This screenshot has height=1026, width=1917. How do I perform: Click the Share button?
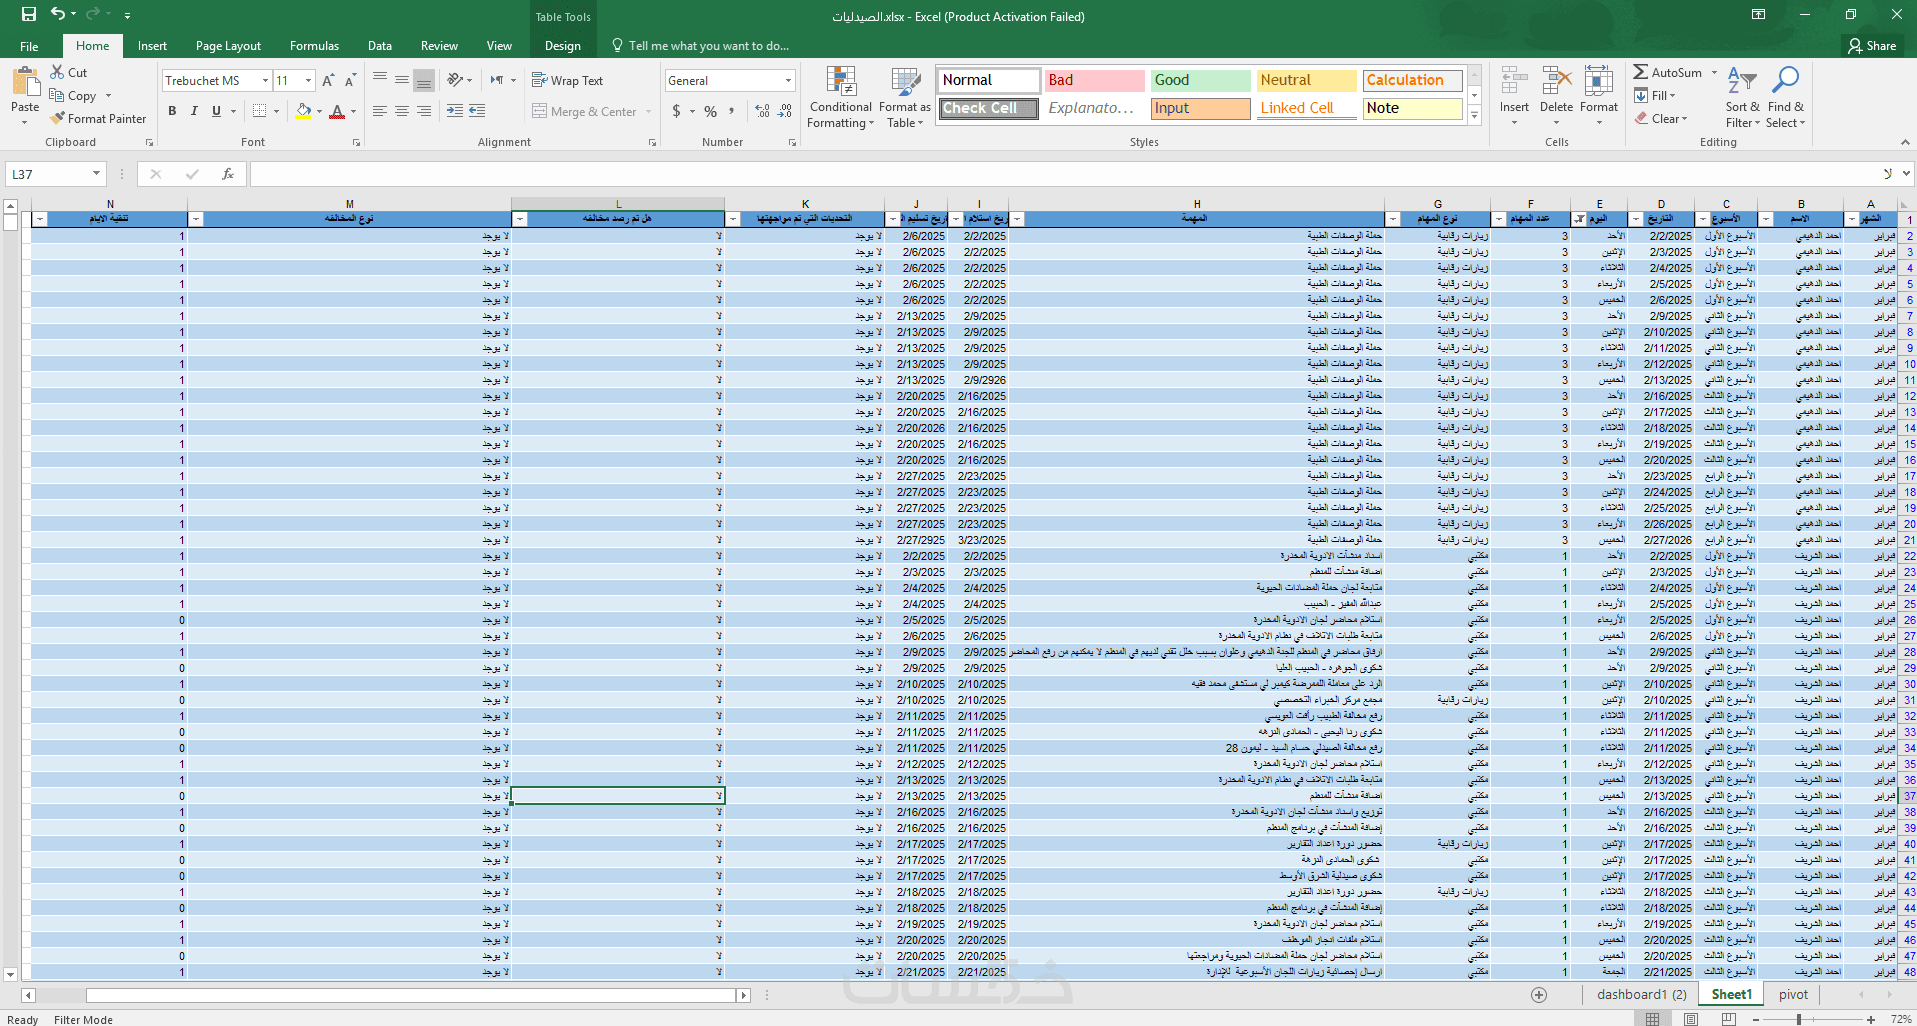pyautogui.click(x=1872, y=46)
